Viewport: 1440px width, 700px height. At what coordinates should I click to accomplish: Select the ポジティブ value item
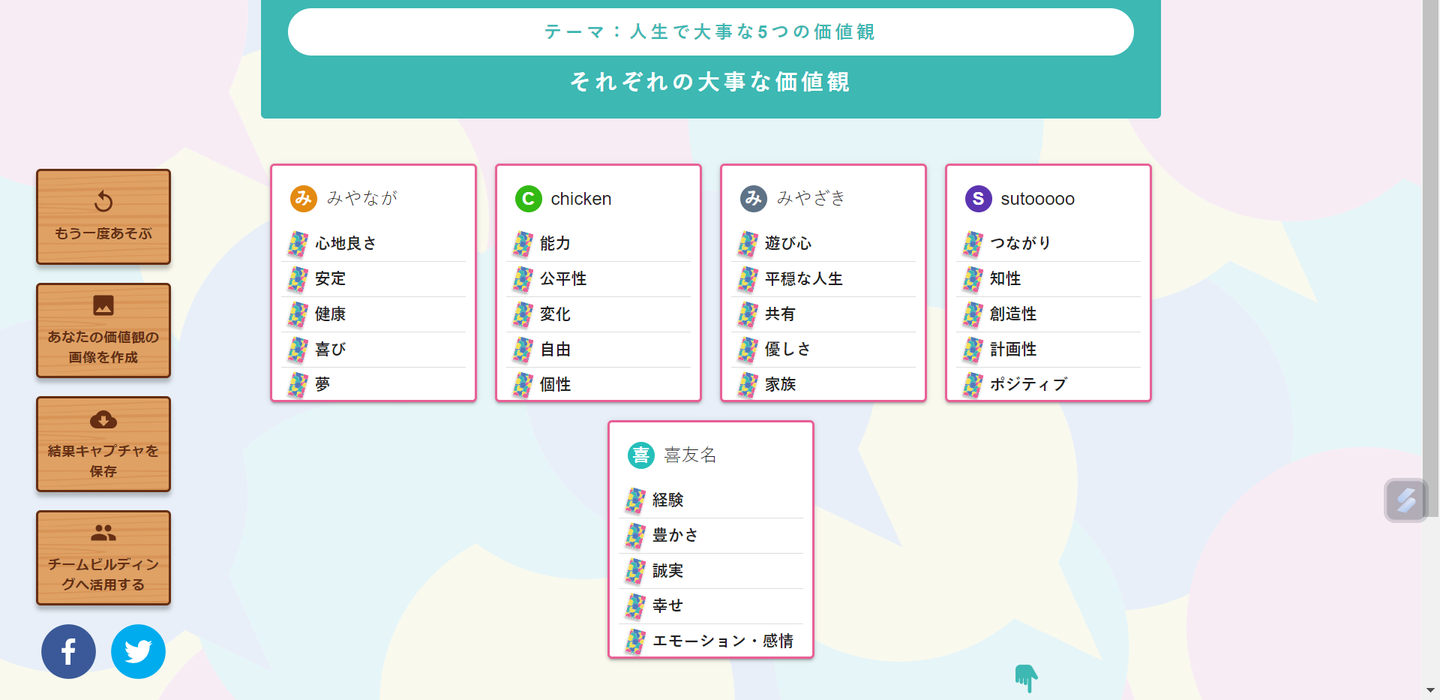(1029, 384)
